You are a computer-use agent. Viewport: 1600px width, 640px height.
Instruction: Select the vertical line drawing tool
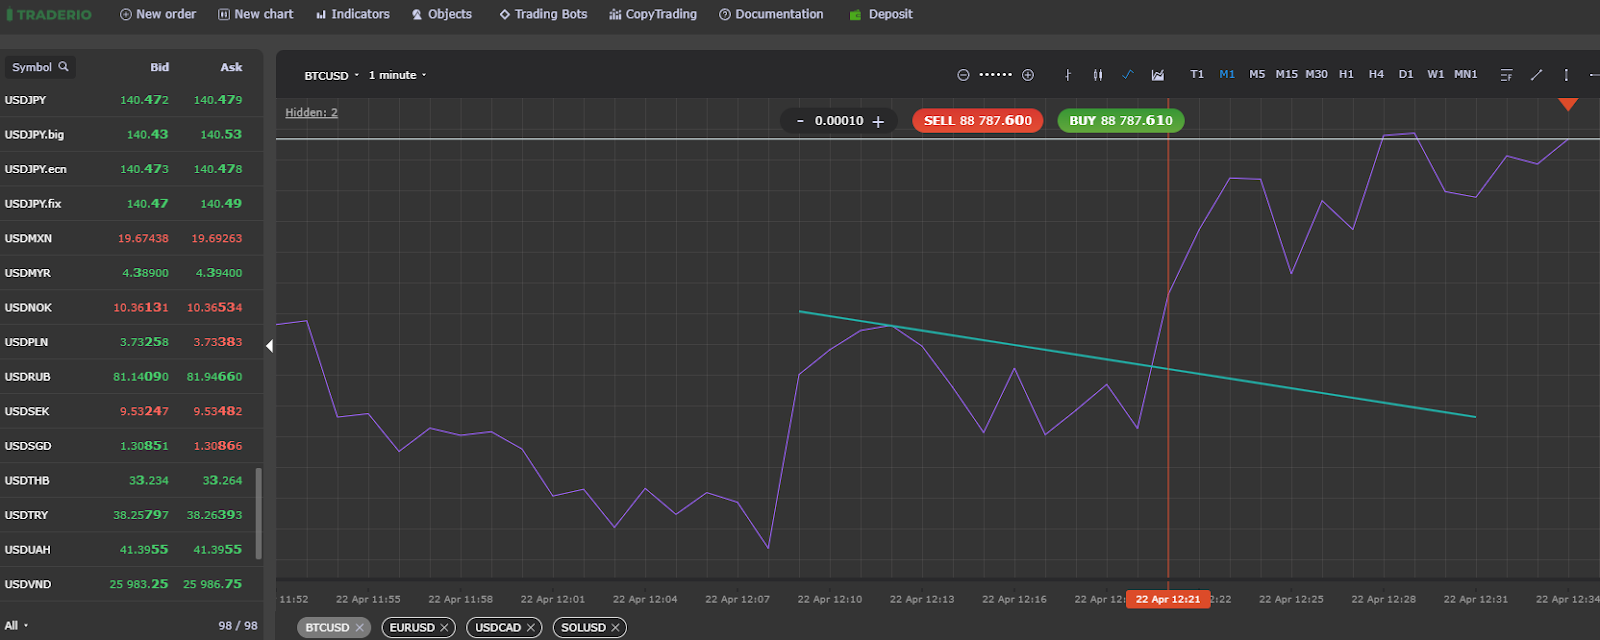click(1566, 75)
